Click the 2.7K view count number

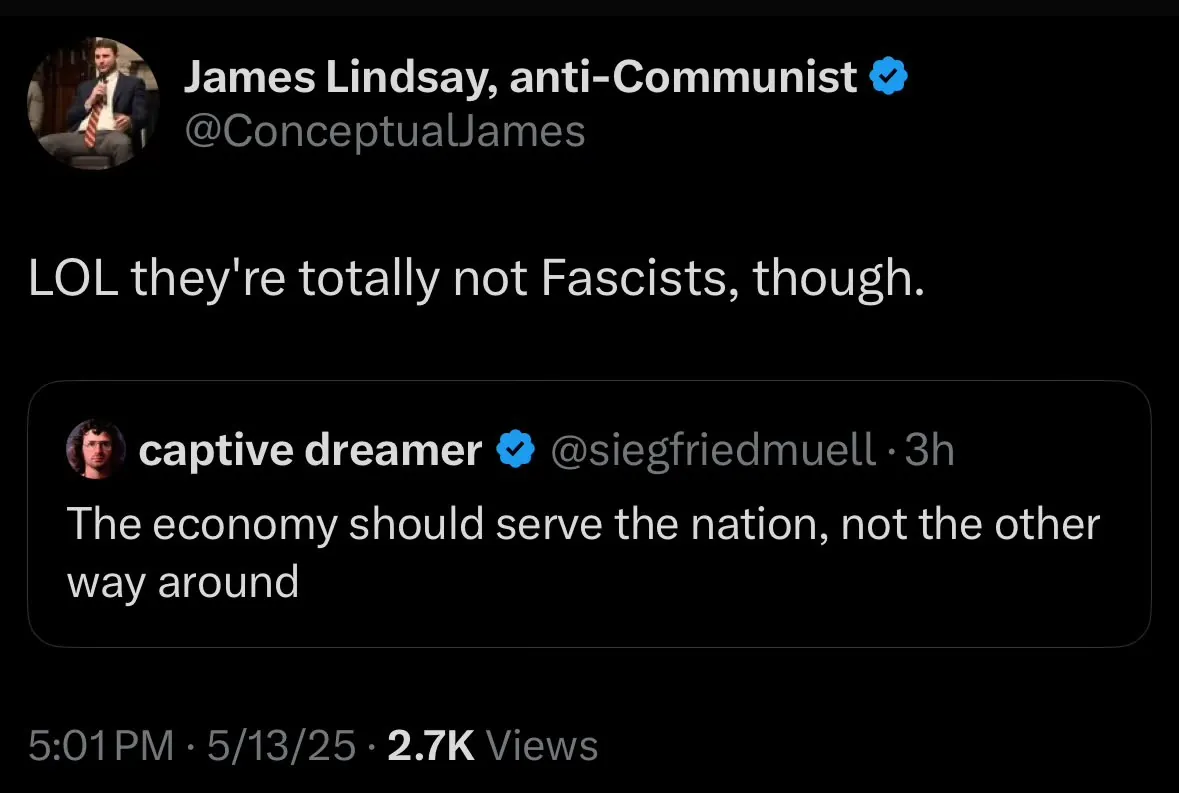pos(431,746)
